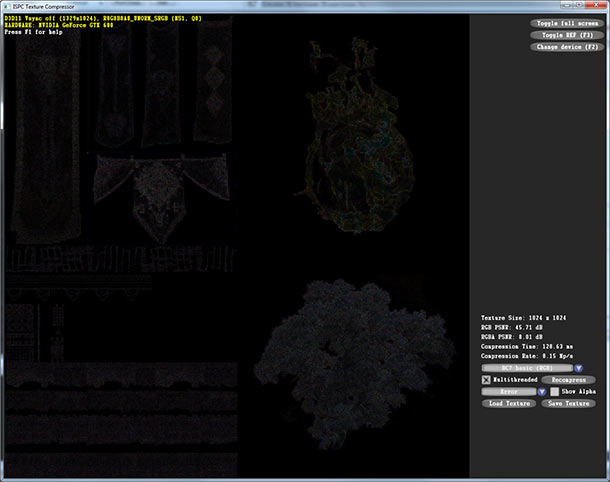Viewport: 610px width, 482px height.
Task: Select the 'Texture Size: 1024 x 1024' text
Action: click(x=524, y=318)
